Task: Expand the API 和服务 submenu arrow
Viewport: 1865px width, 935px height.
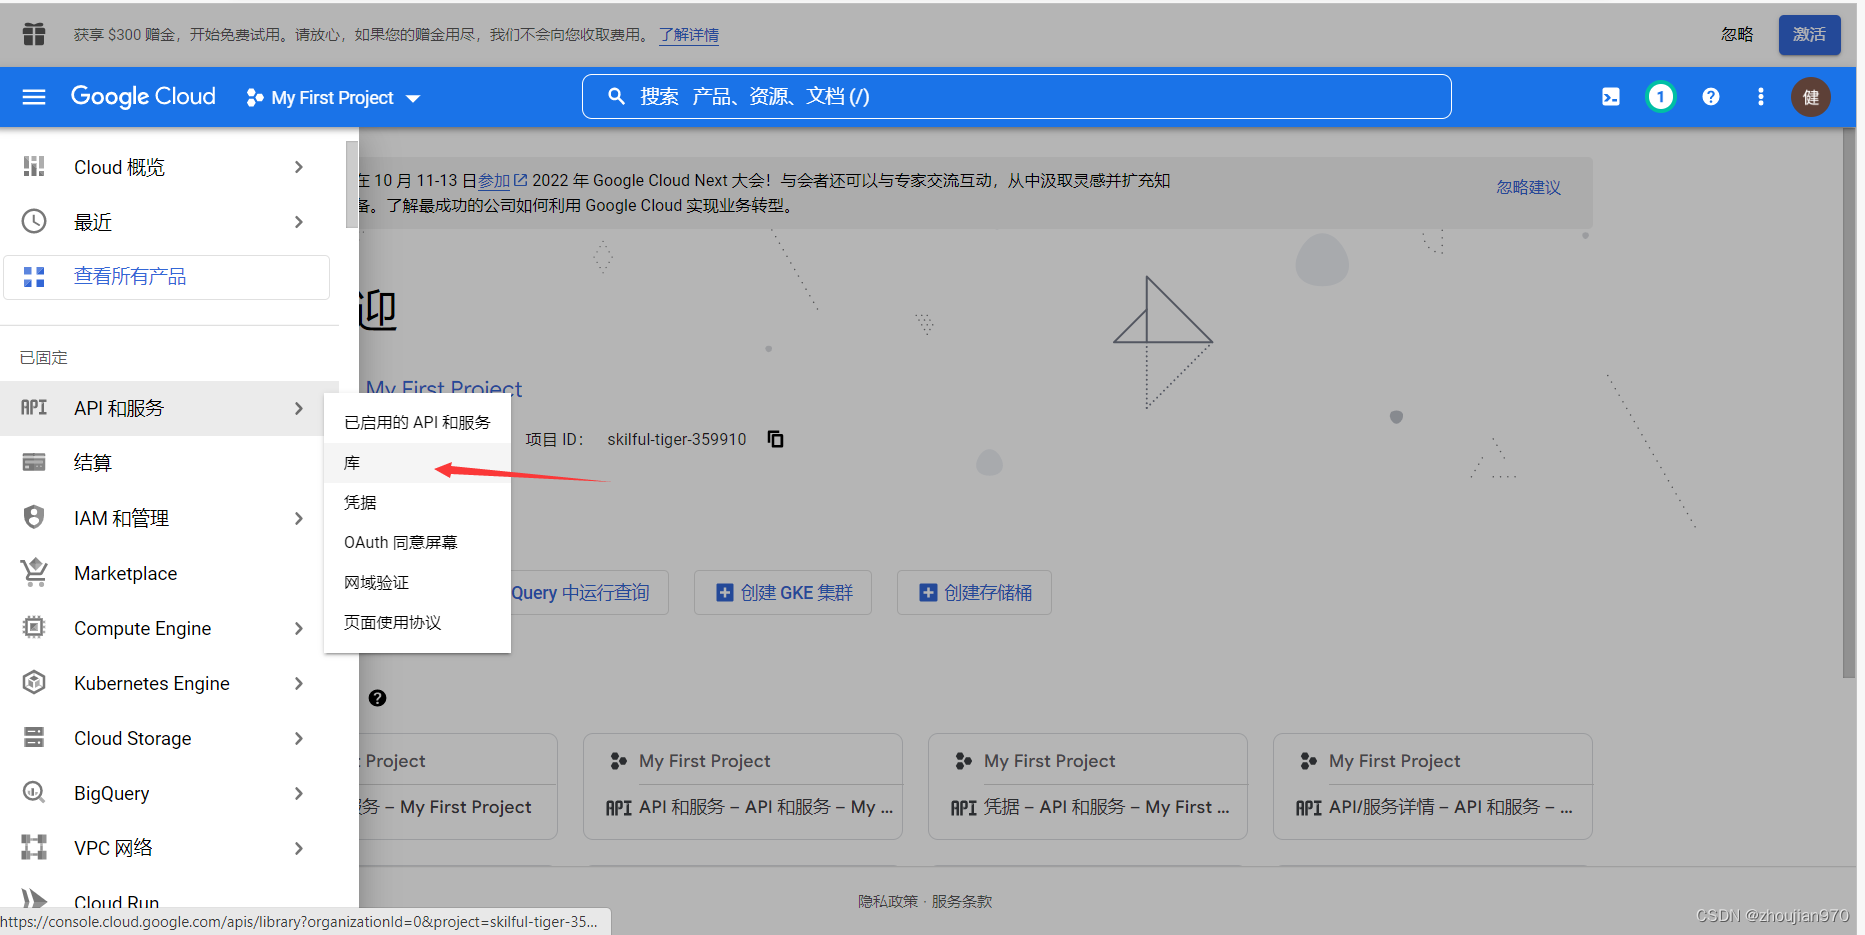Action: [299, 408]
